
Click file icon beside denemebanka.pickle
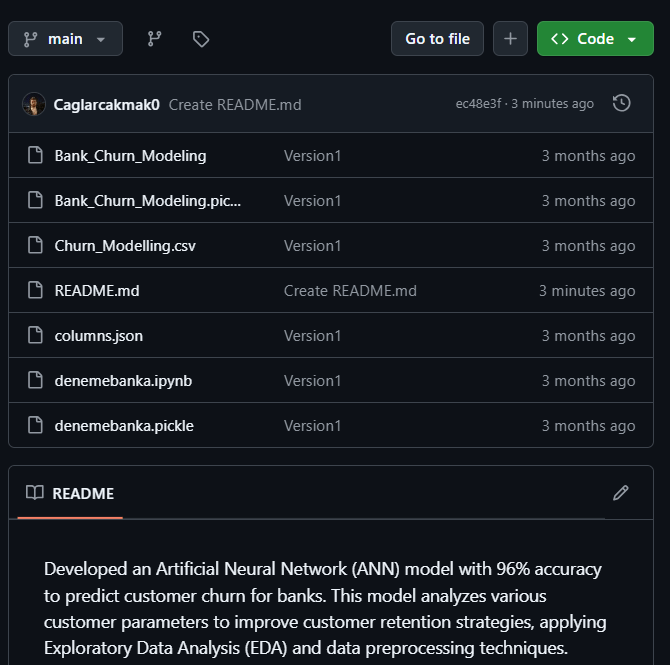coord(35,426)
